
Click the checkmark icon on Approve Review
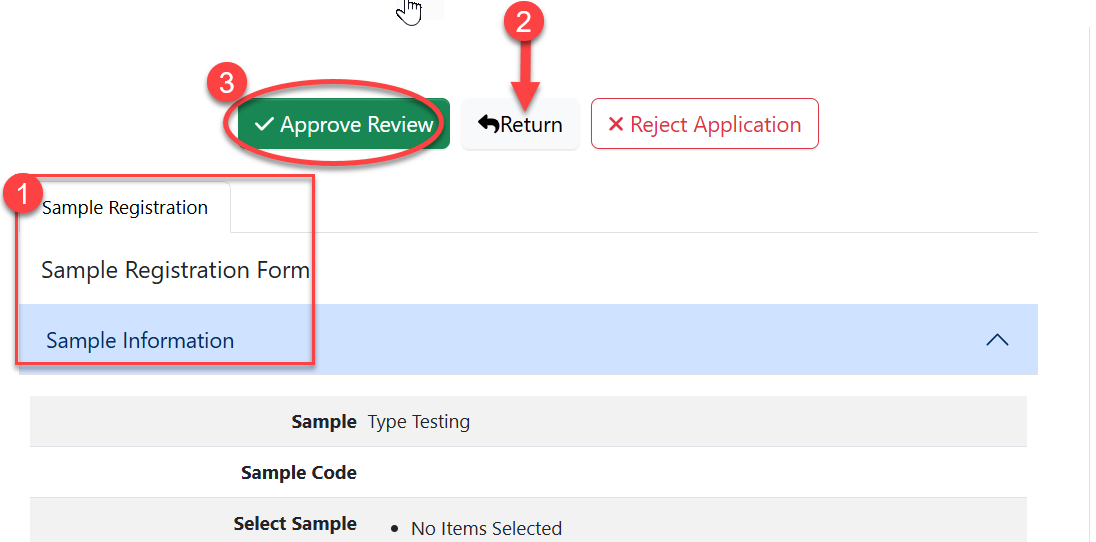[264, 124]
